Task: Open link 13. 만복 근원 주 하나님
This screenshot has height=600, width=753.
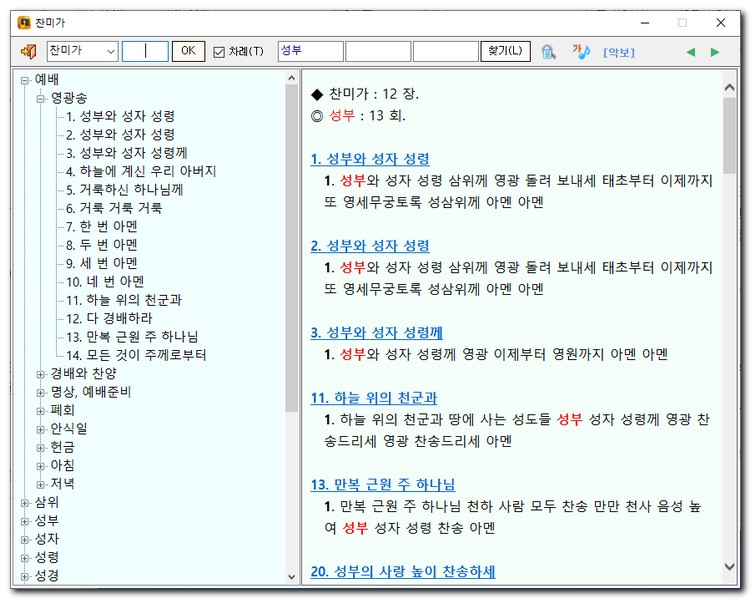Action: click(382, 485)
